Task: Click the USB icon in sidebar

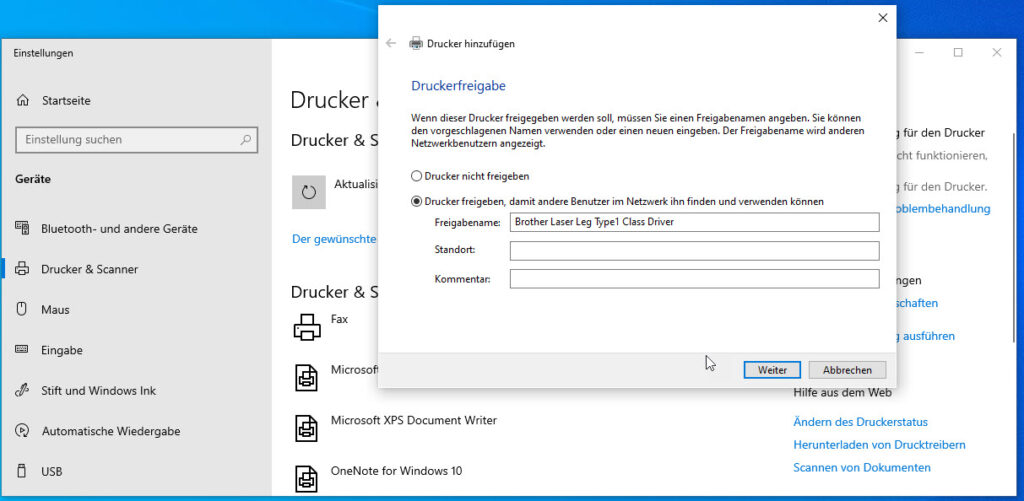Action: [22, 470]
